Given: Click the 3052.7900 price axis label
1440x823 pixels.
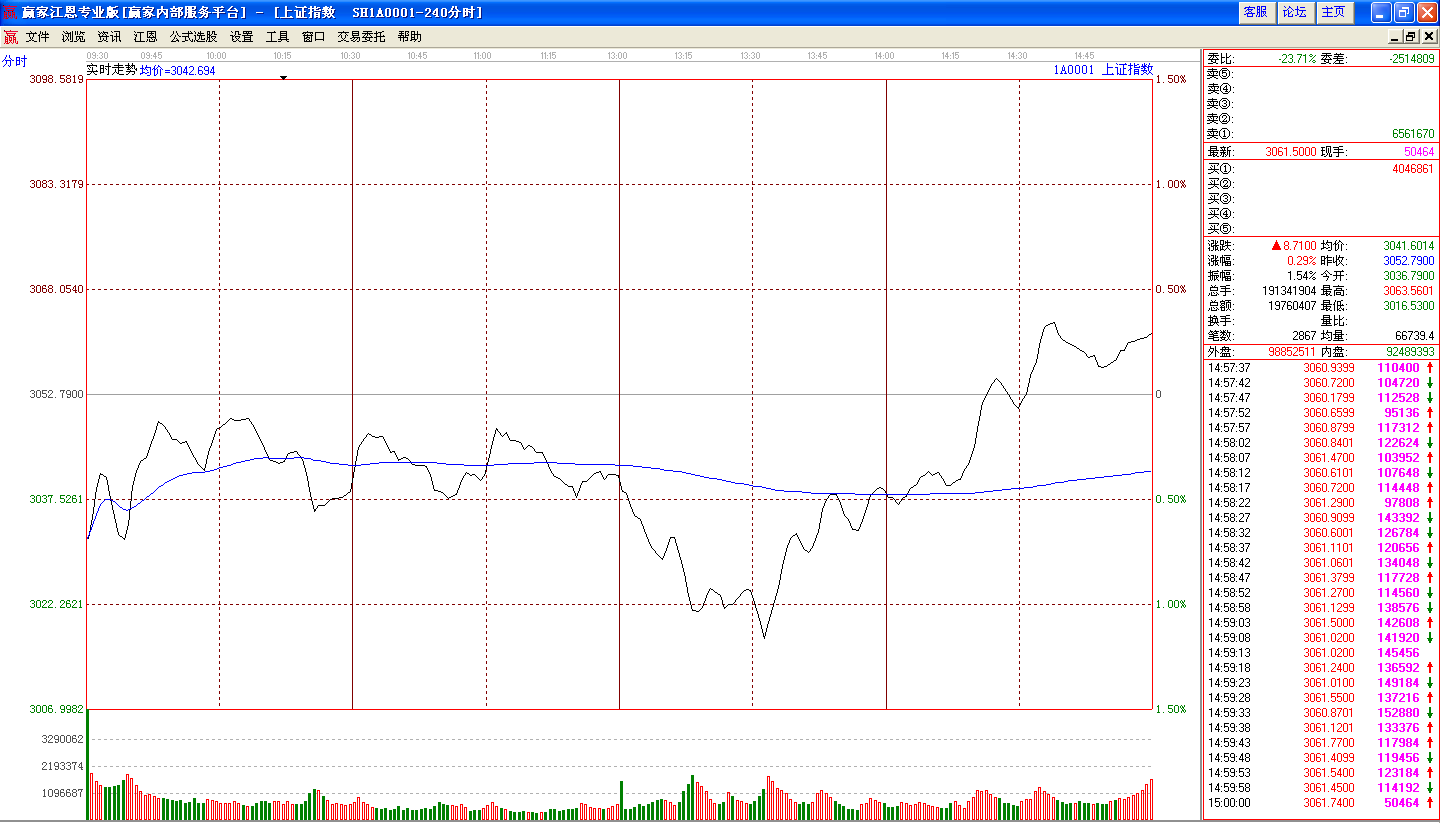Looking at the screenshot, I should pyautogui.click(x=57, y=394).
